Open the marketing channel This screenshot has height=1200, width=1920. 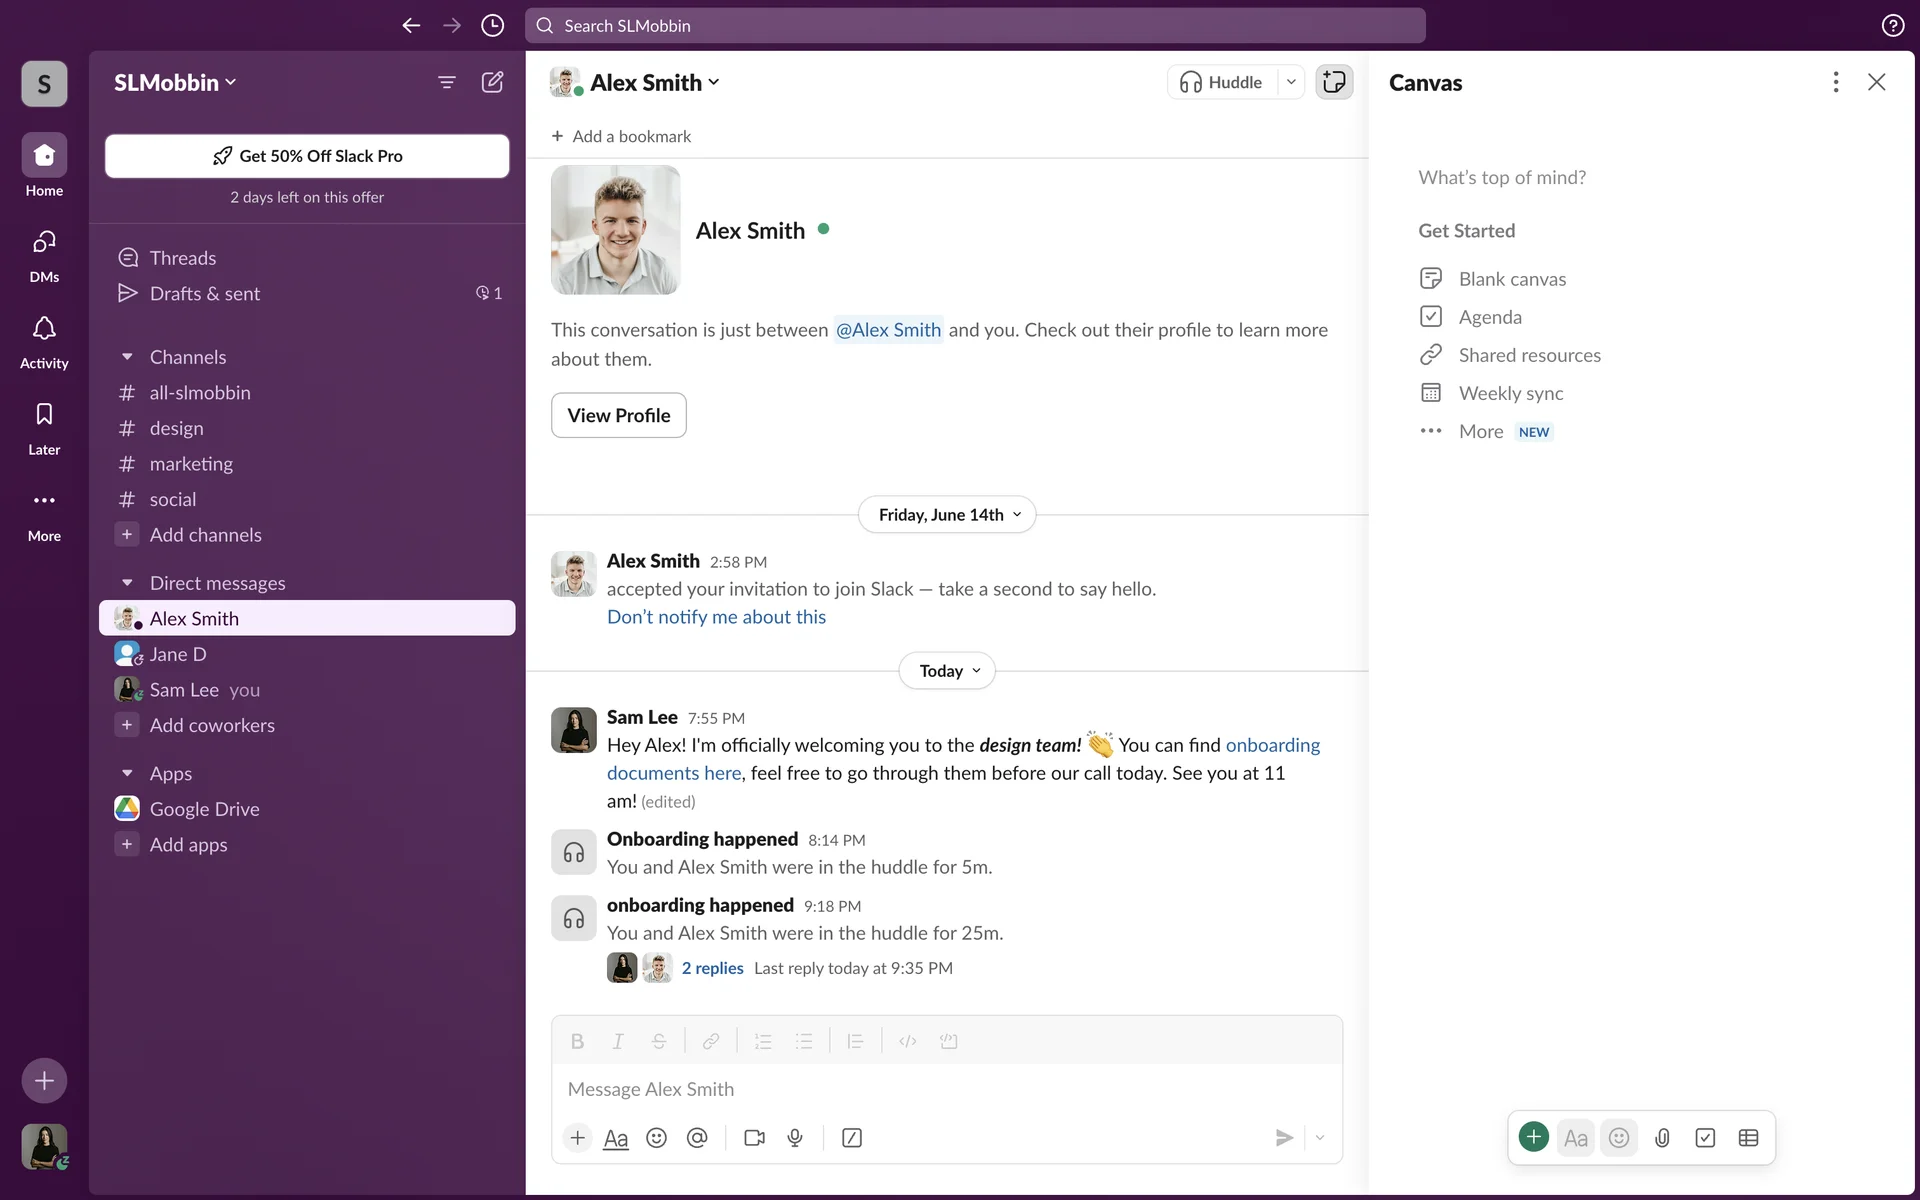(191, 464)
